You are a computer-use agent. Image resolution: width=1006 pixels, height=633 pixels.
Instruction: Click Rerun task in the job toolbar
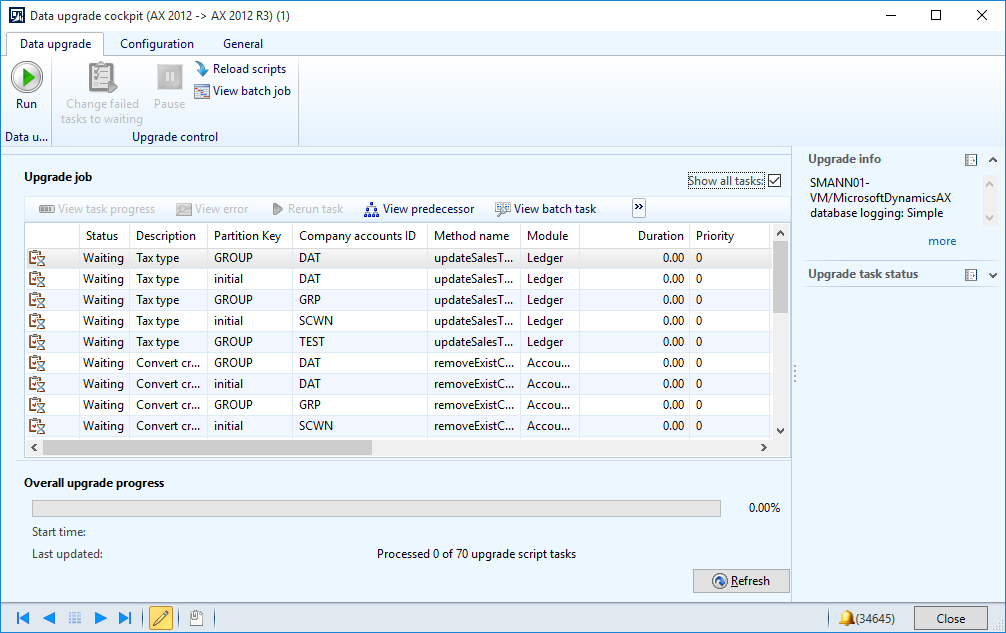click(x=308, y=209)
